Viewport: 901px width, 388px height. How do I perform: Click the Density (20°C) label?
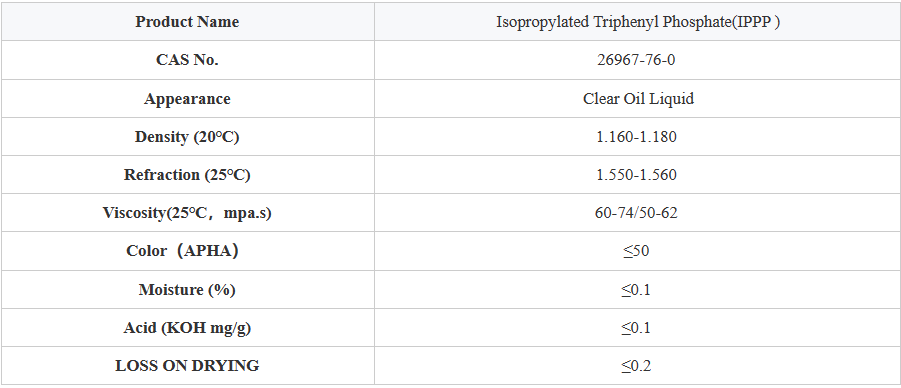[187, 137]
